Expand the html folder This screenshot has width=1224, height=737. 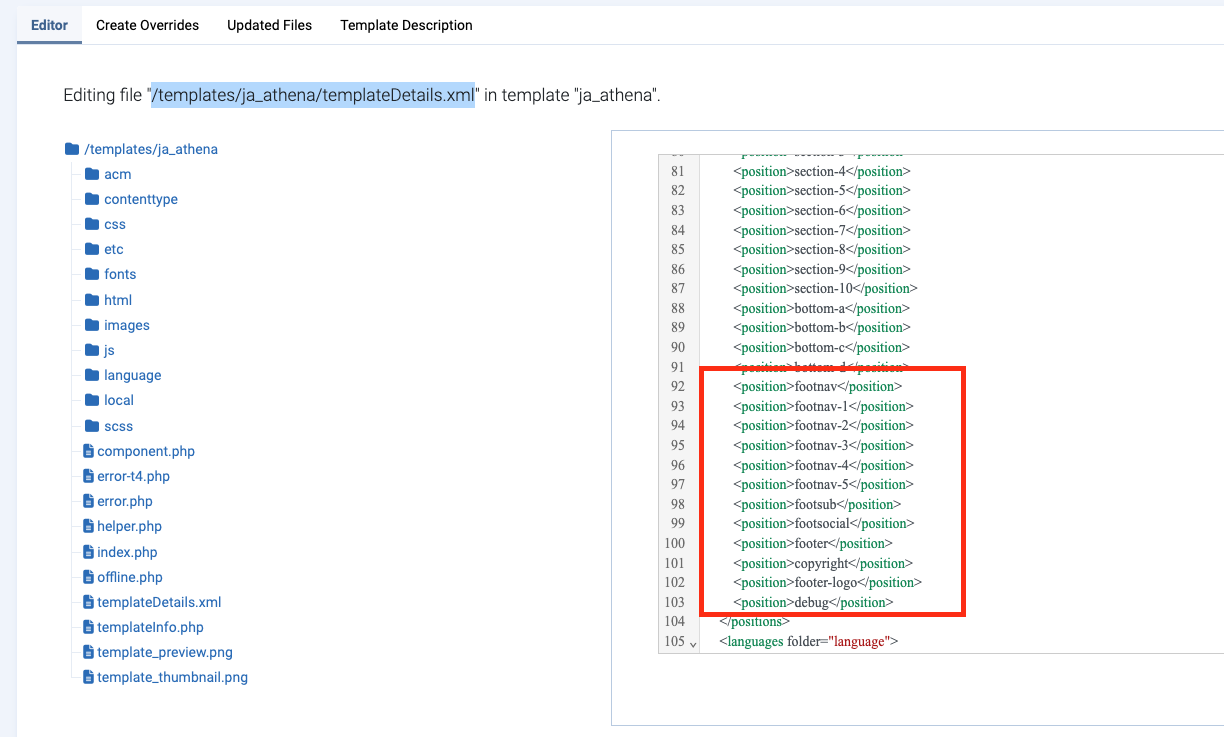coord(117,300)
